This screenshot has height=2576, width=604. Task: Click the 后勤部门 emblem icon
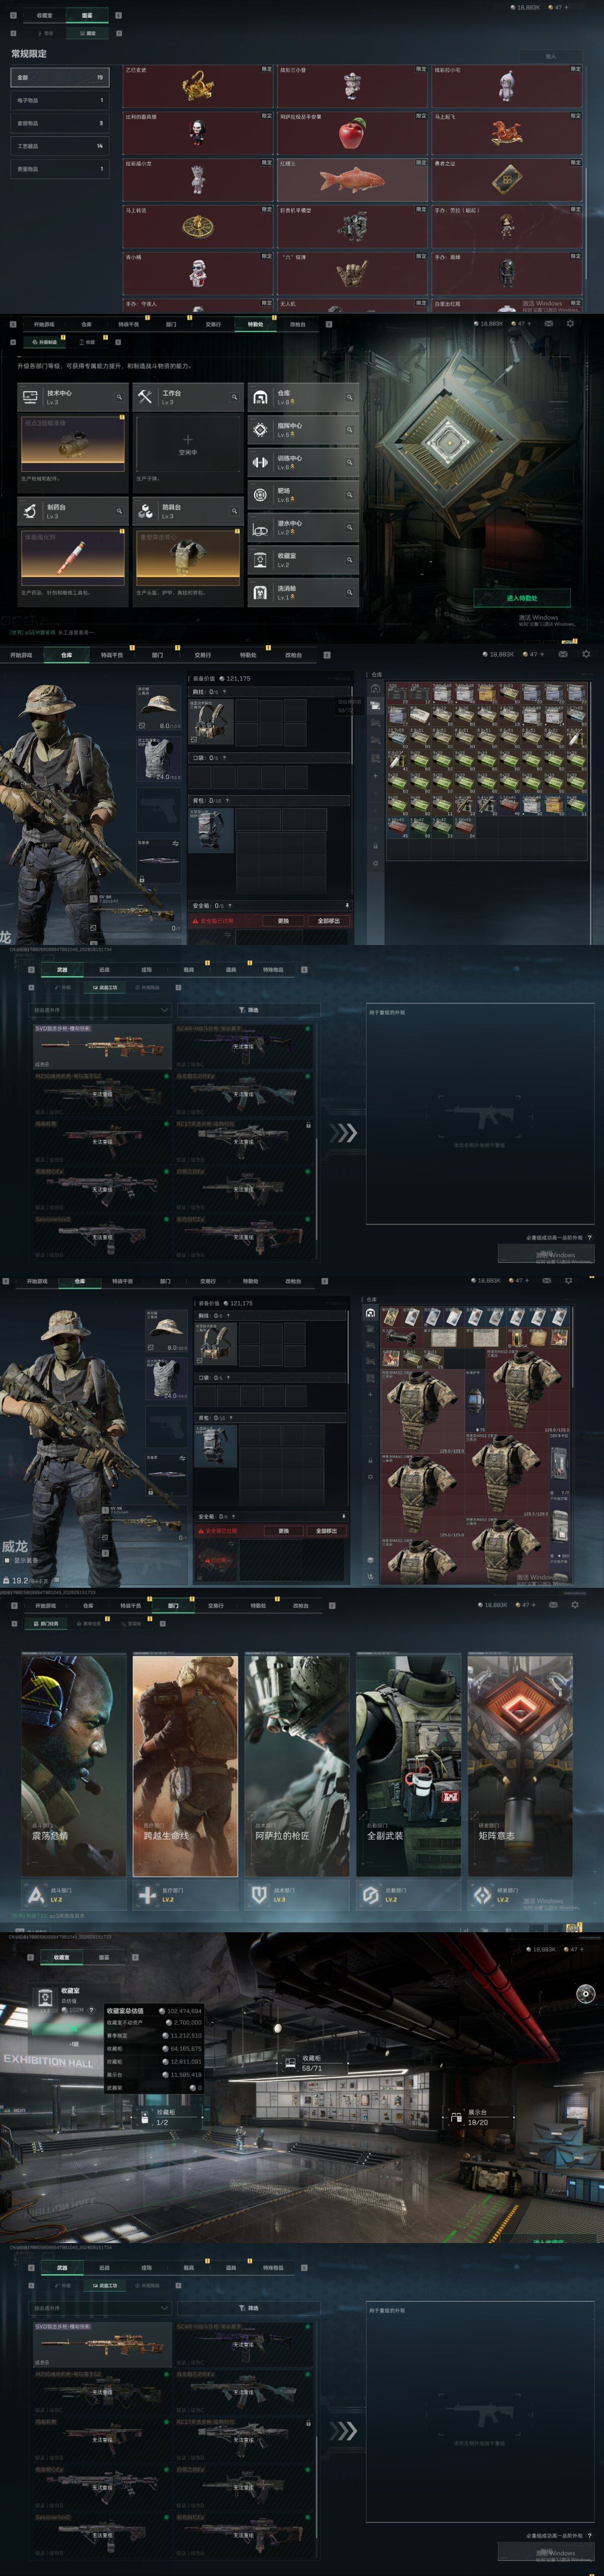(x=370, y=1895)
